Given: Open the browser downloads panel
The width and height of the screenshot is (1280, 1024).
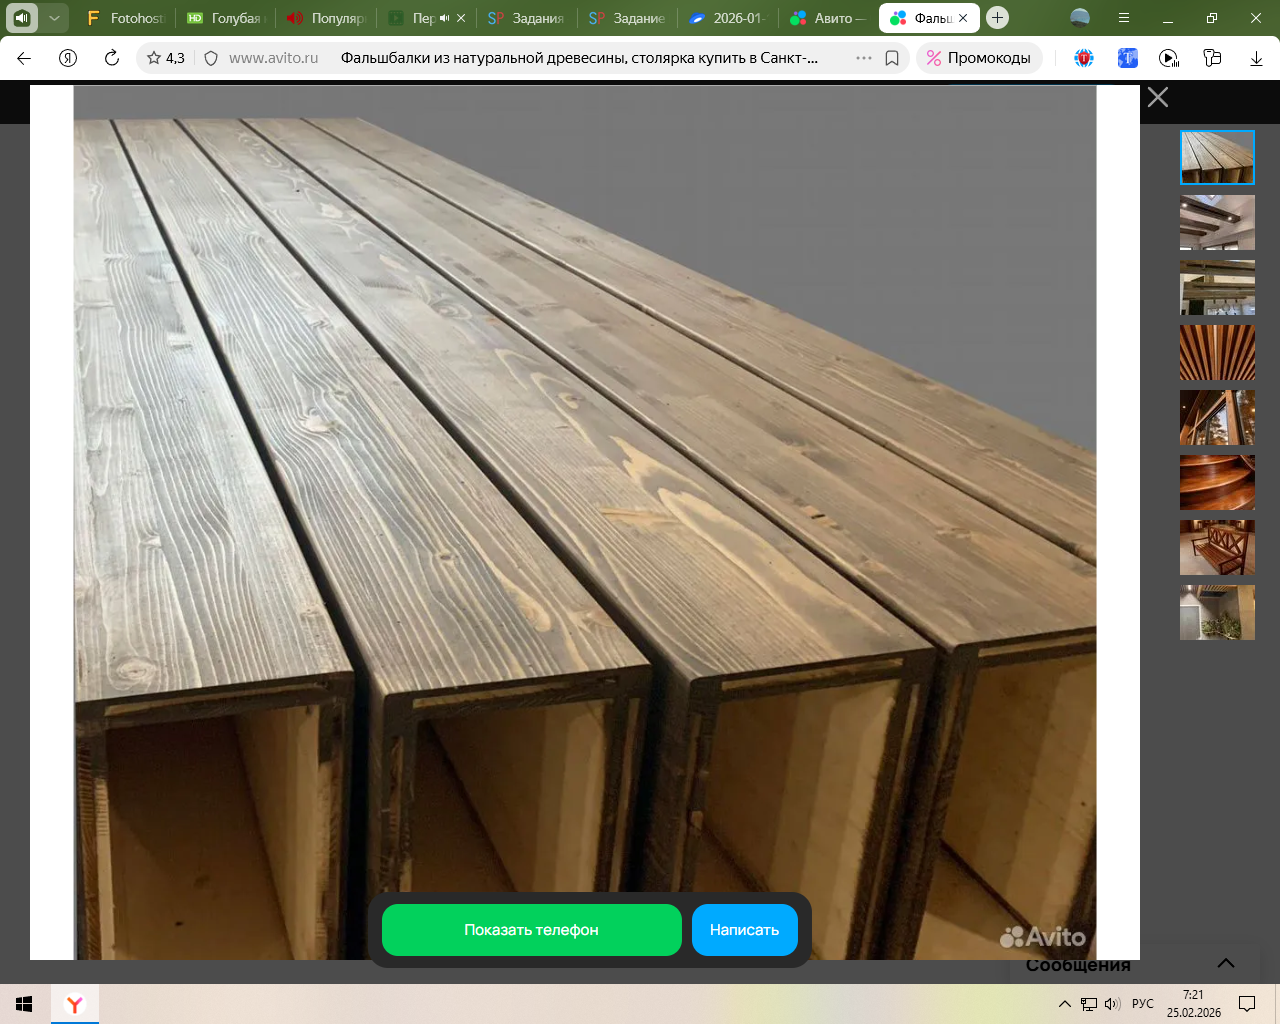Looking at the screenshot, I should pos(1256,58).
